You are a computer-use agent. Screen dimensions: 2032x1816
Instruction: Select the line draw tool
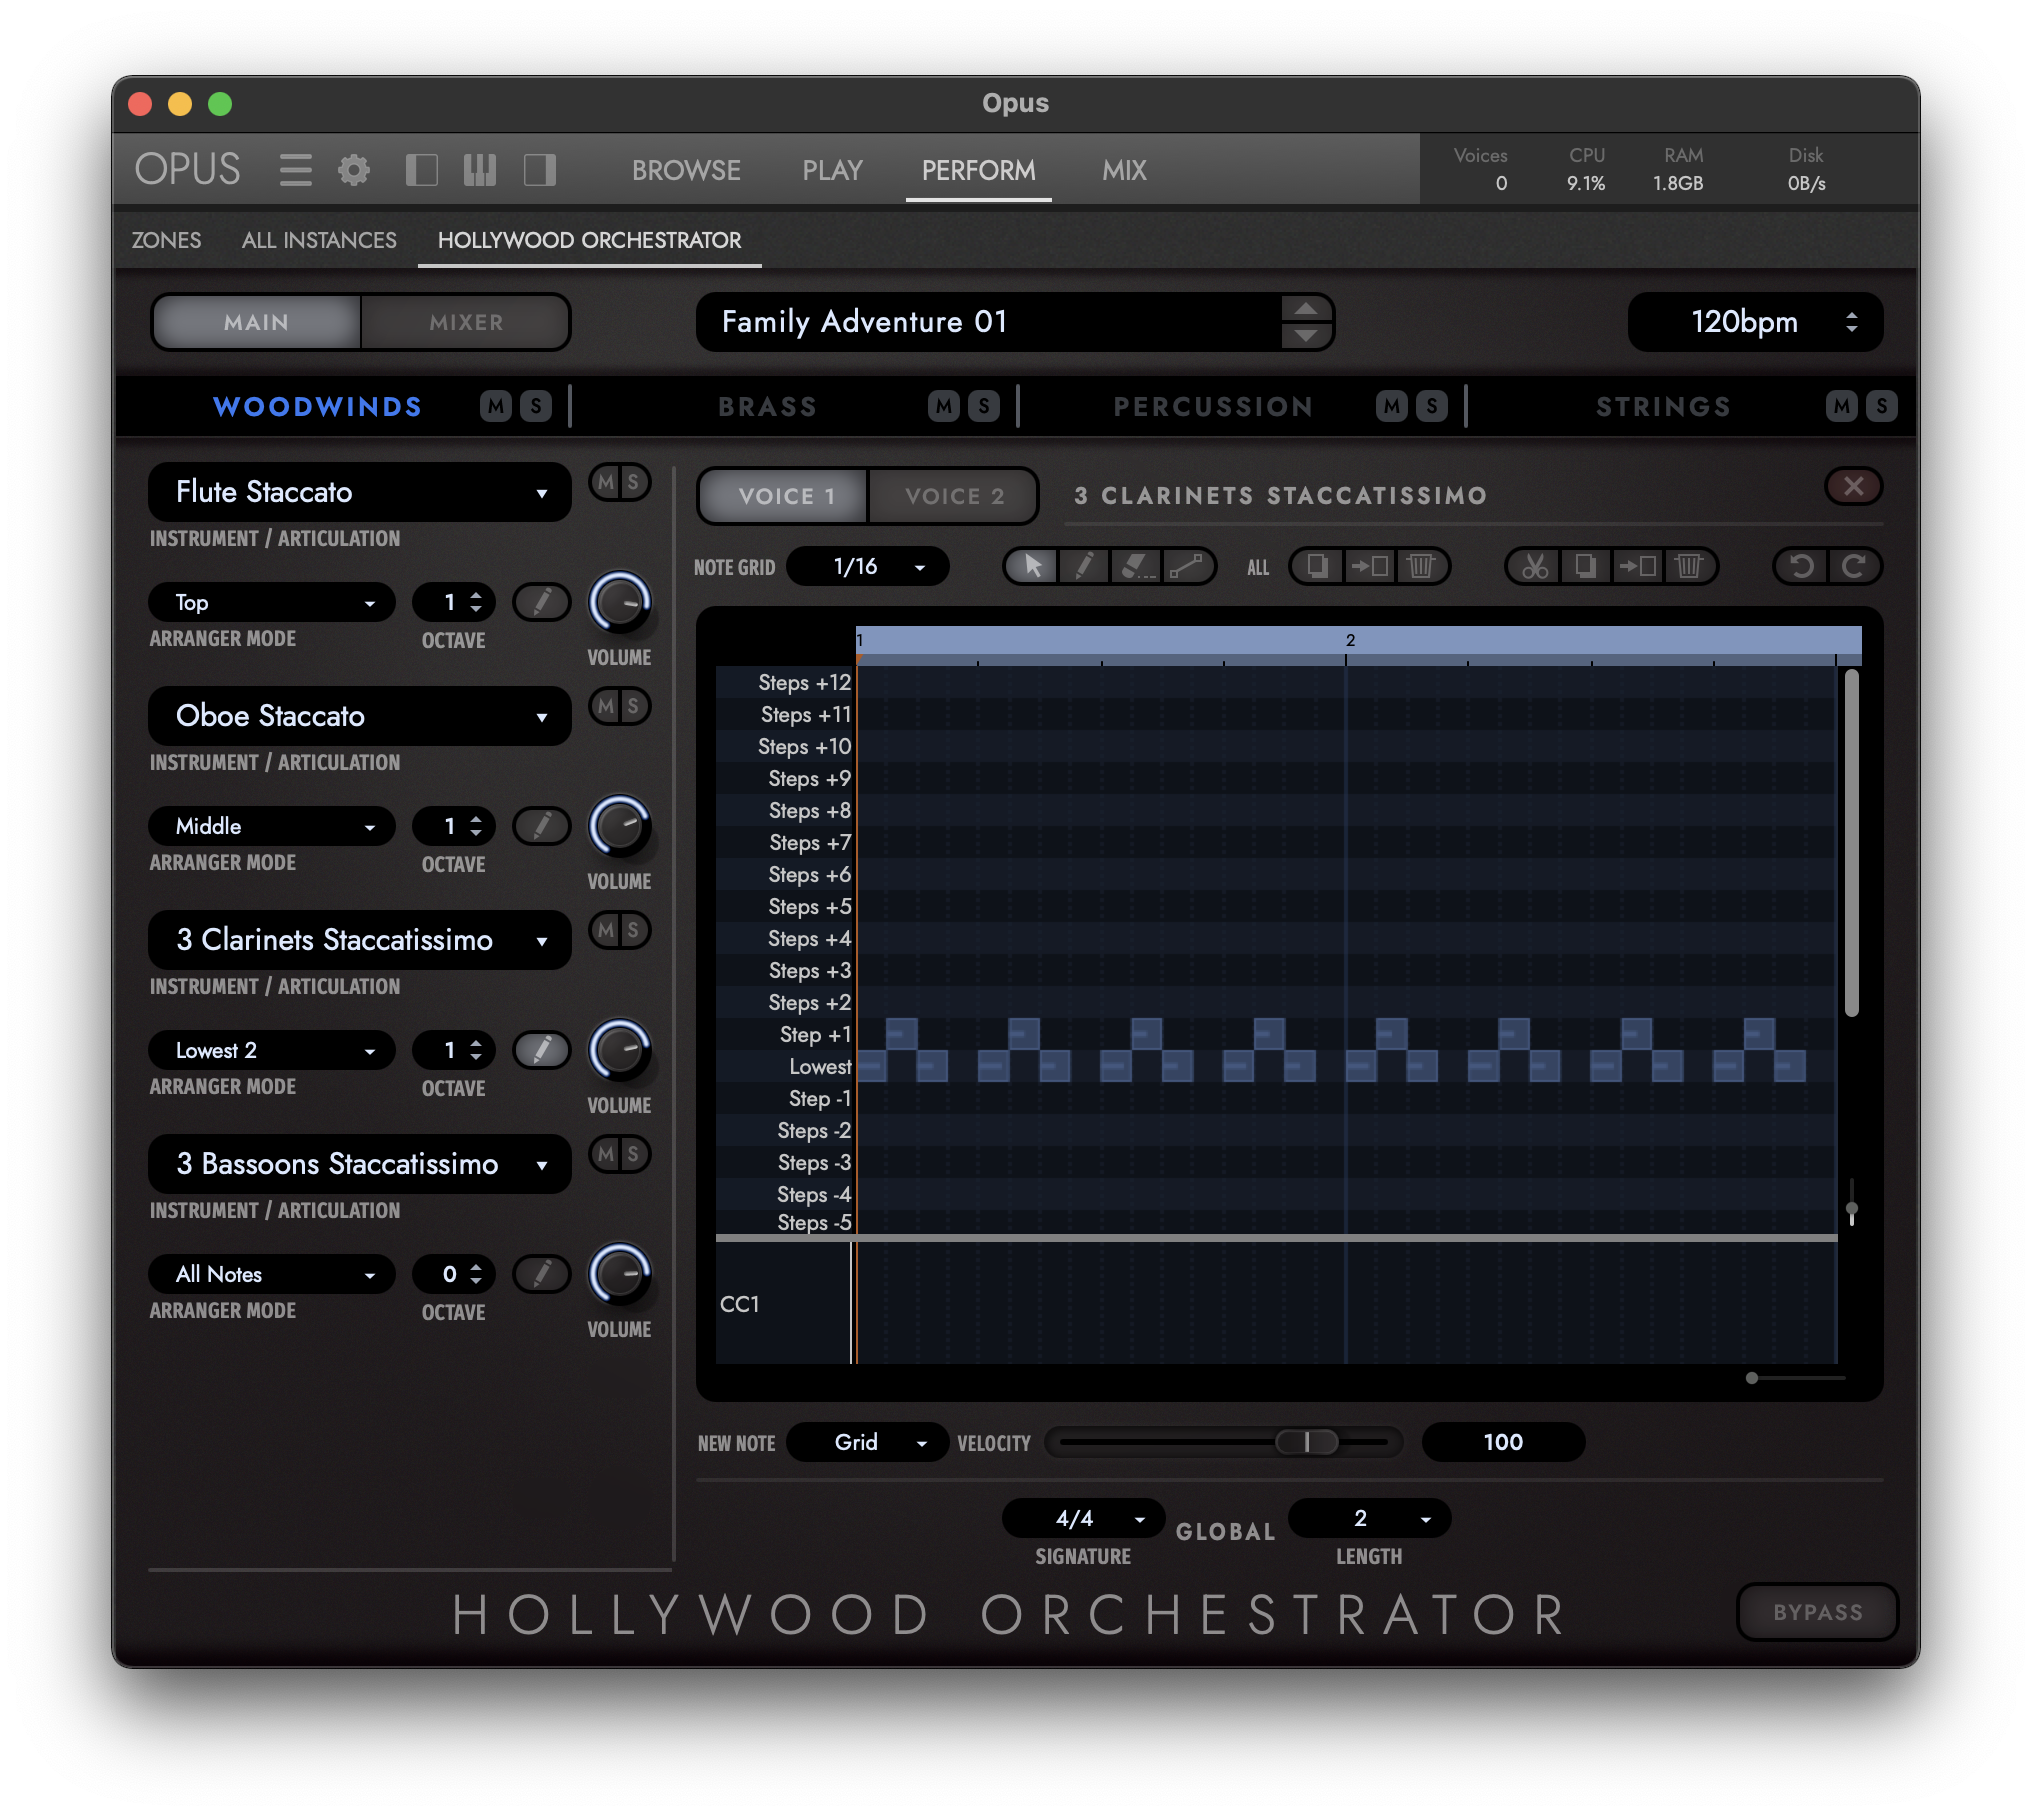click(x=1187, y=567)
